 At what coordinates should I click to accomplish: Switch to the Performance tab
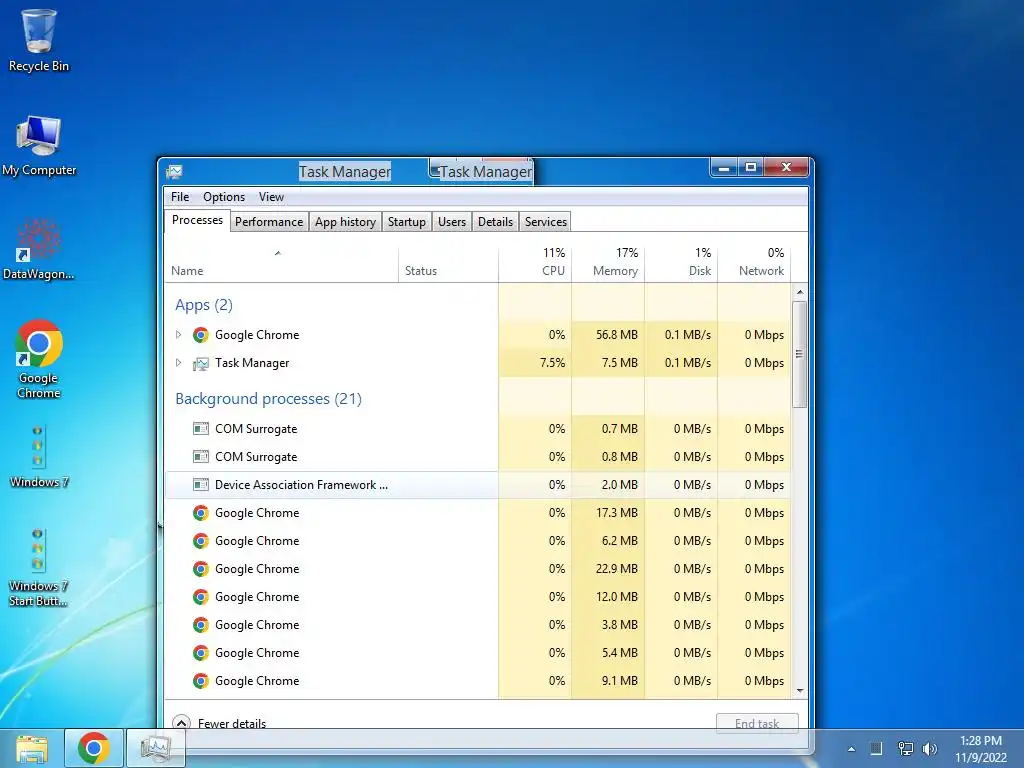(x=269, y=221)
